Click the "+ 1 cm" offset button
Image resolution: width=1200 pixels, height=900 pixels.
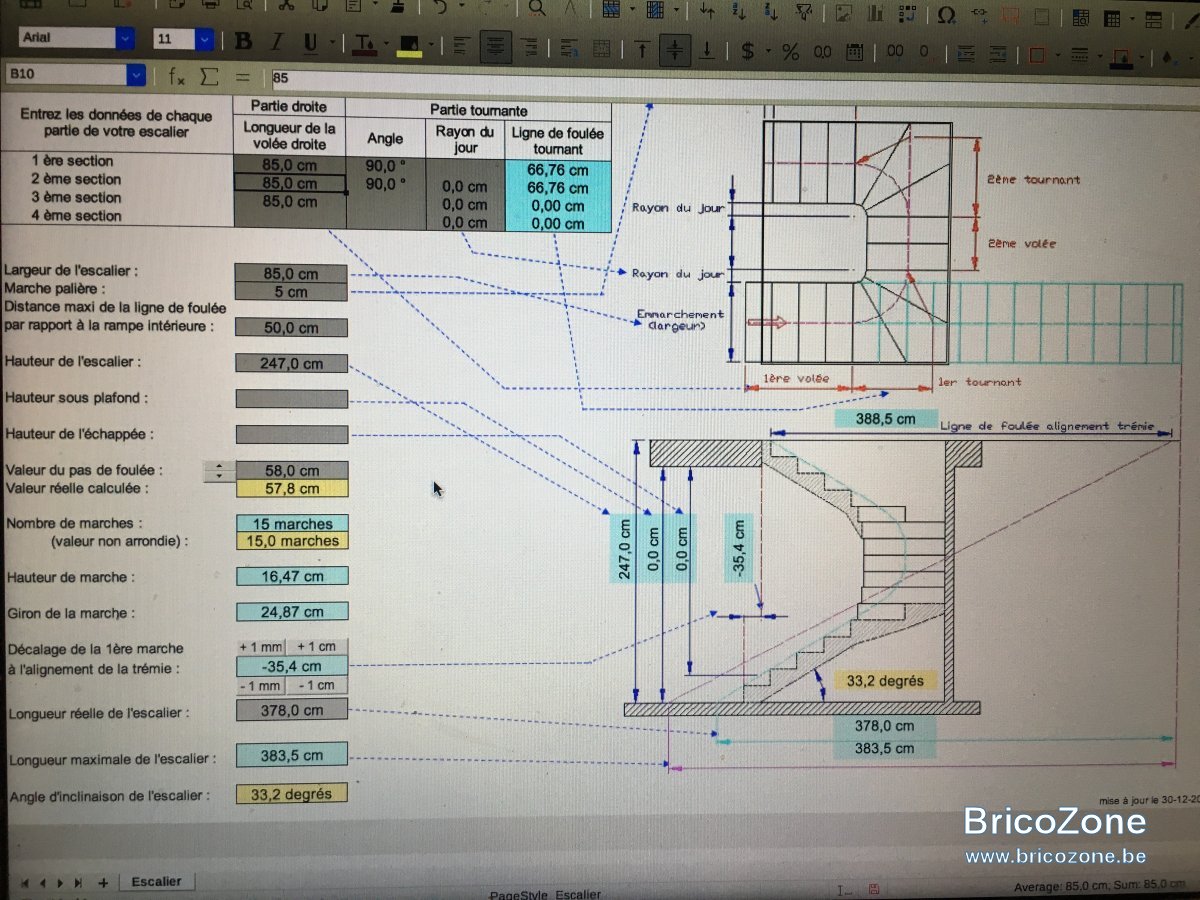(317, 646)
